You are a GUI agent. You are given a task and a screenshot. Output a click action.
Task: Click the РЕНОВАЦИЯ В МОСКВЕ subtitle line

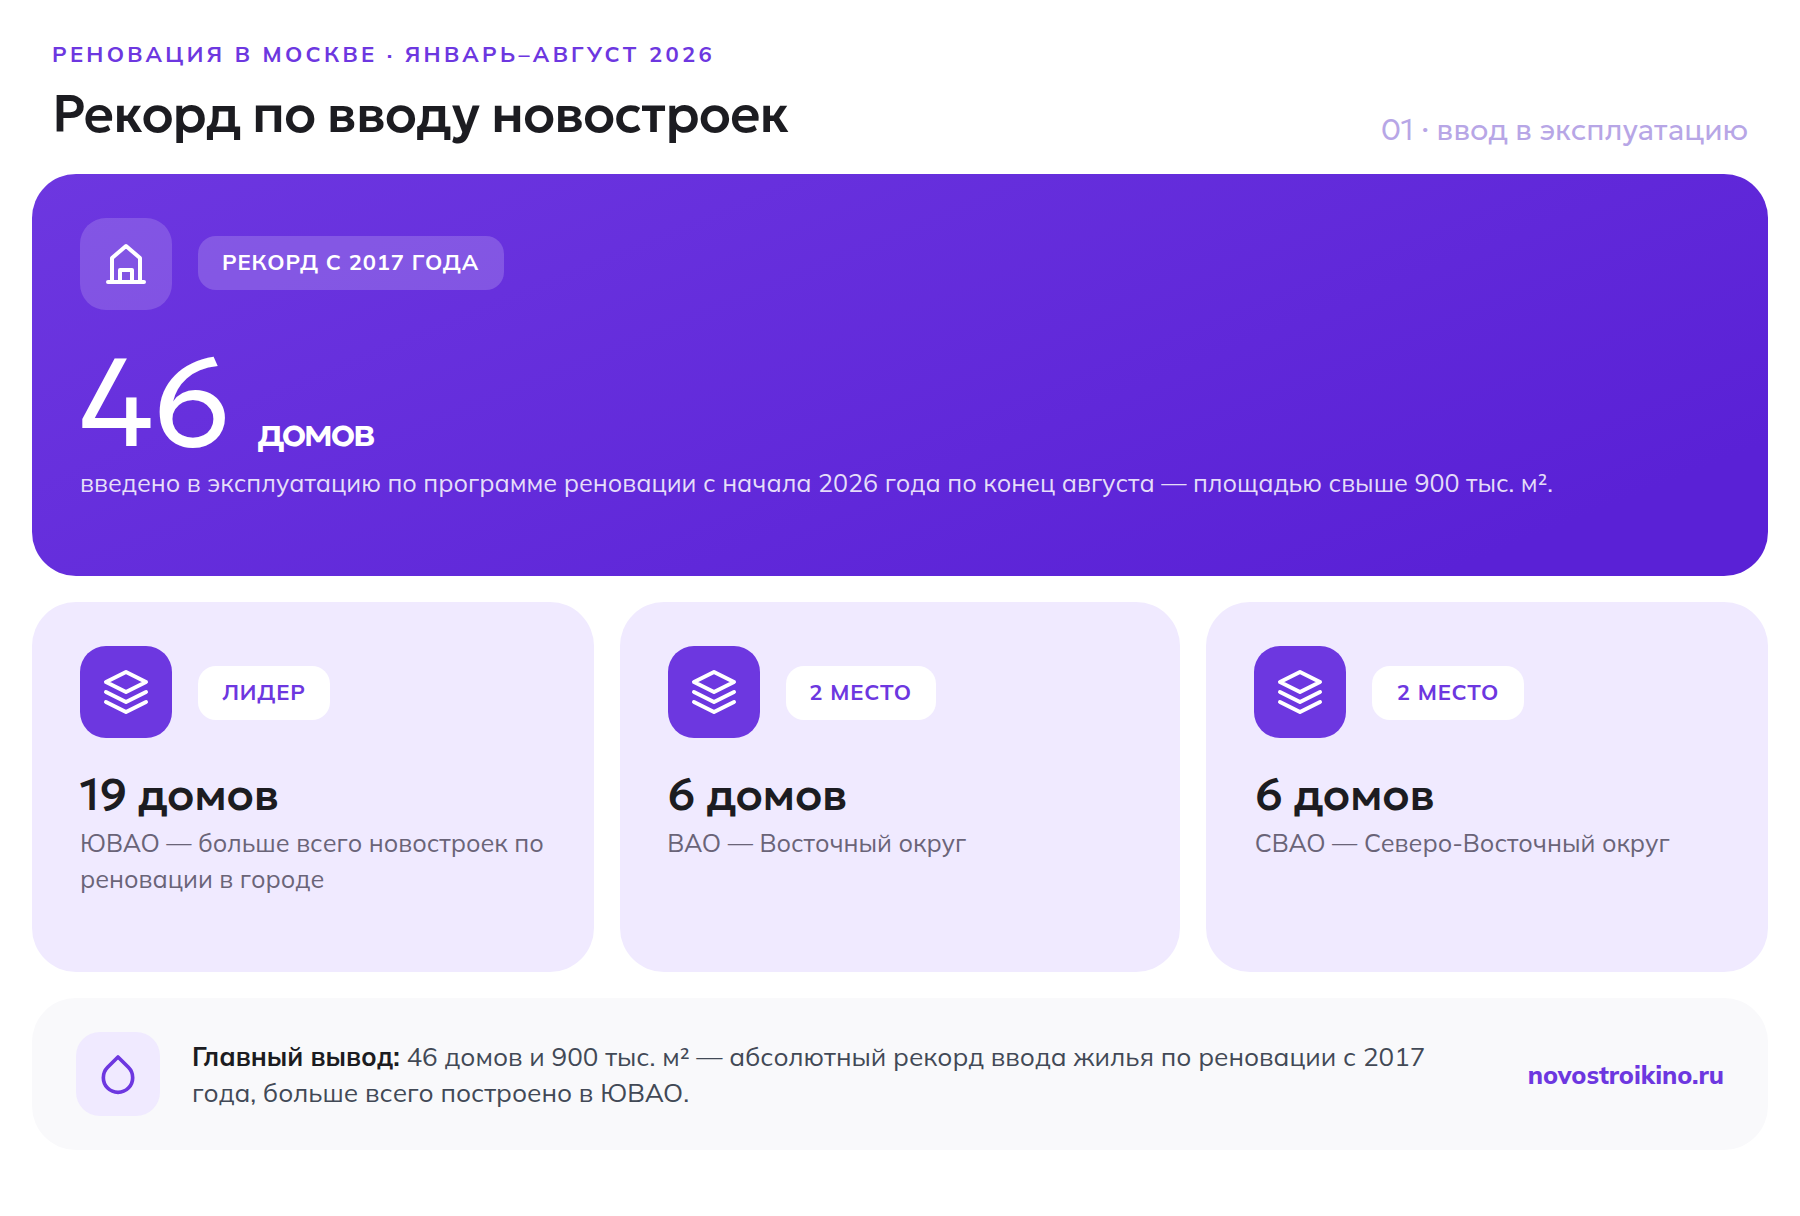[x=383, y=55]
